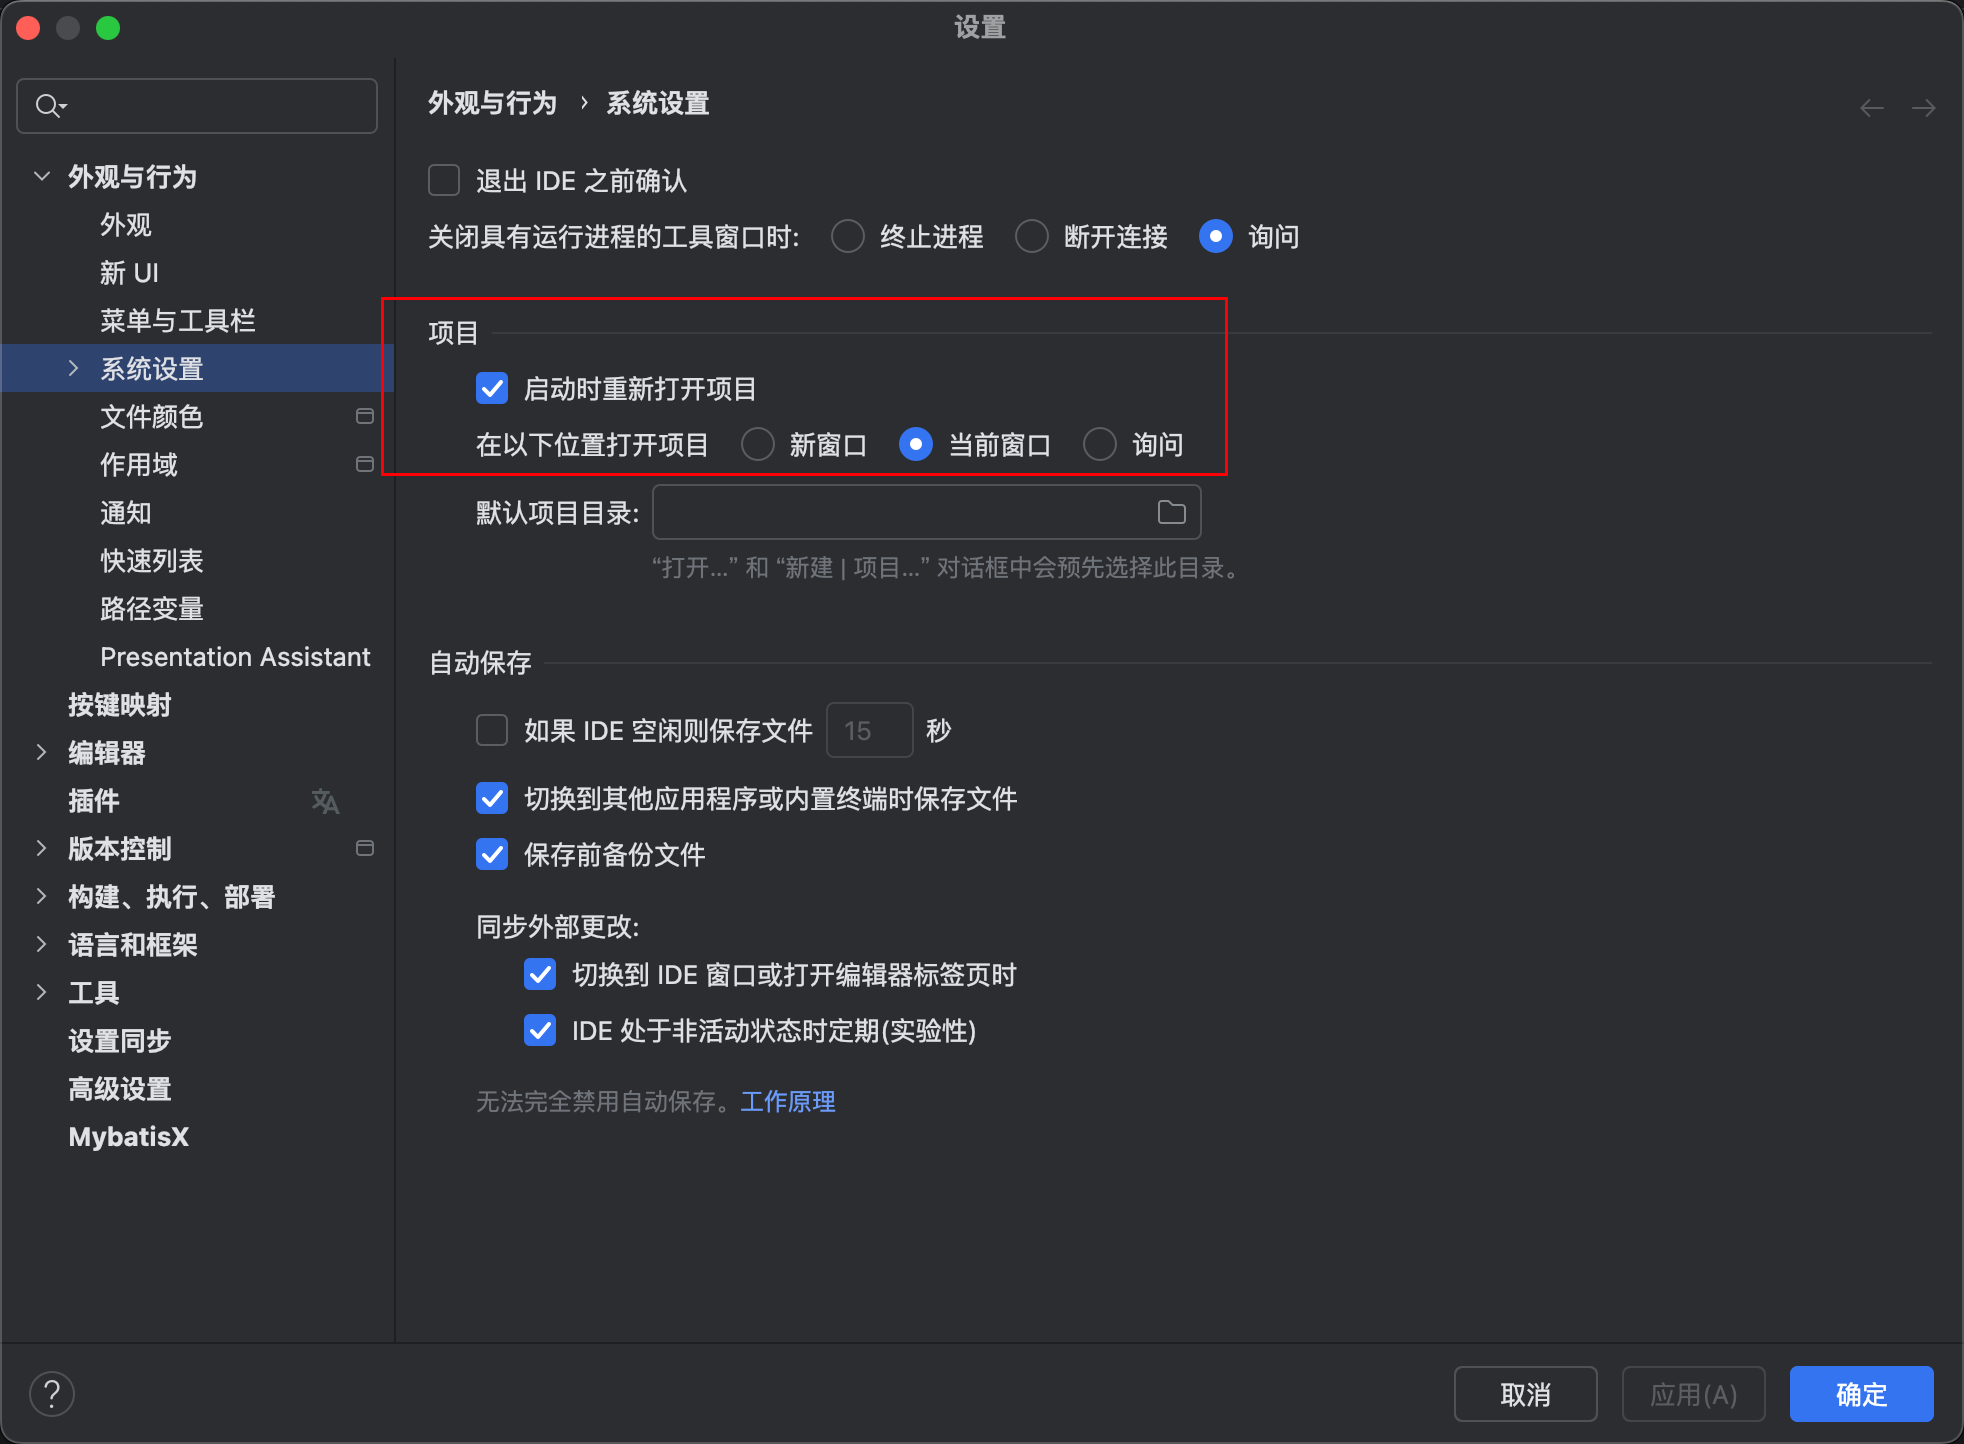Select 询问 for closing tool windows
This screenshot has height=1444, width=1964.
(1216, 237)
